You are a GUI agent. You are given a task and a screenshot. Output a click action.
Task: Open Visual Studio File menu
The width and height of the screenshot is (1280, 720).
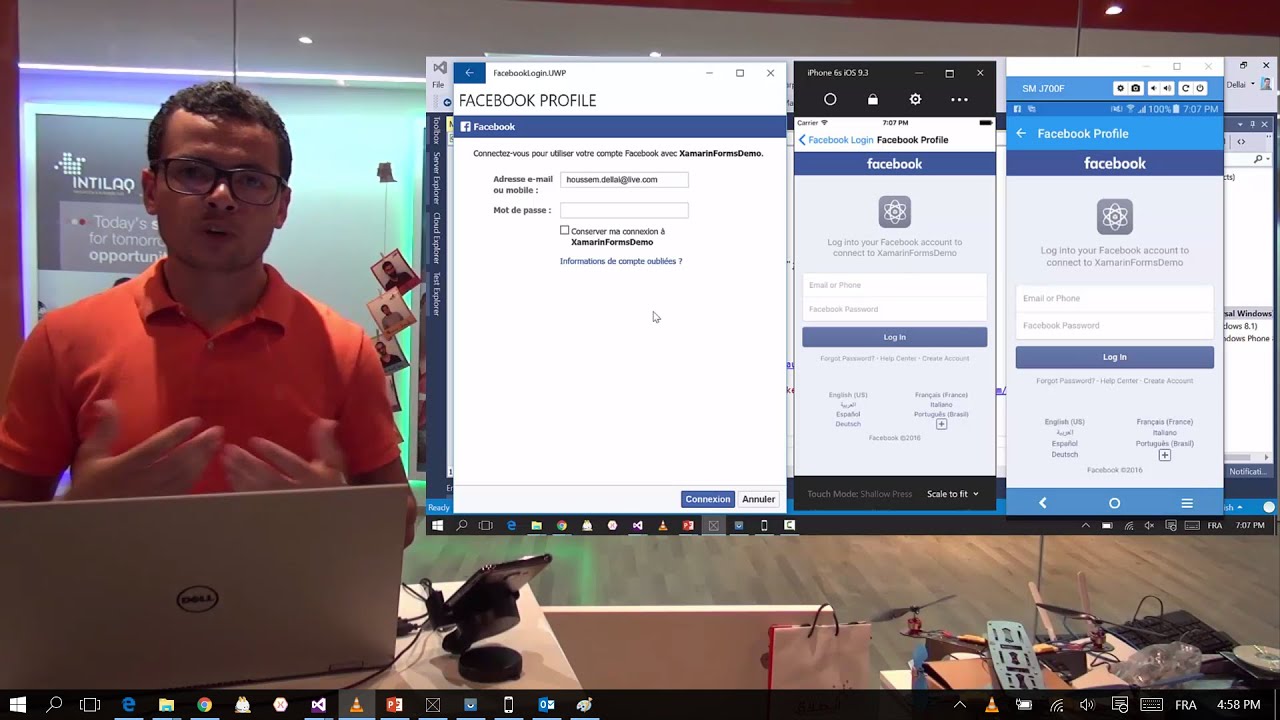point(438,85)
